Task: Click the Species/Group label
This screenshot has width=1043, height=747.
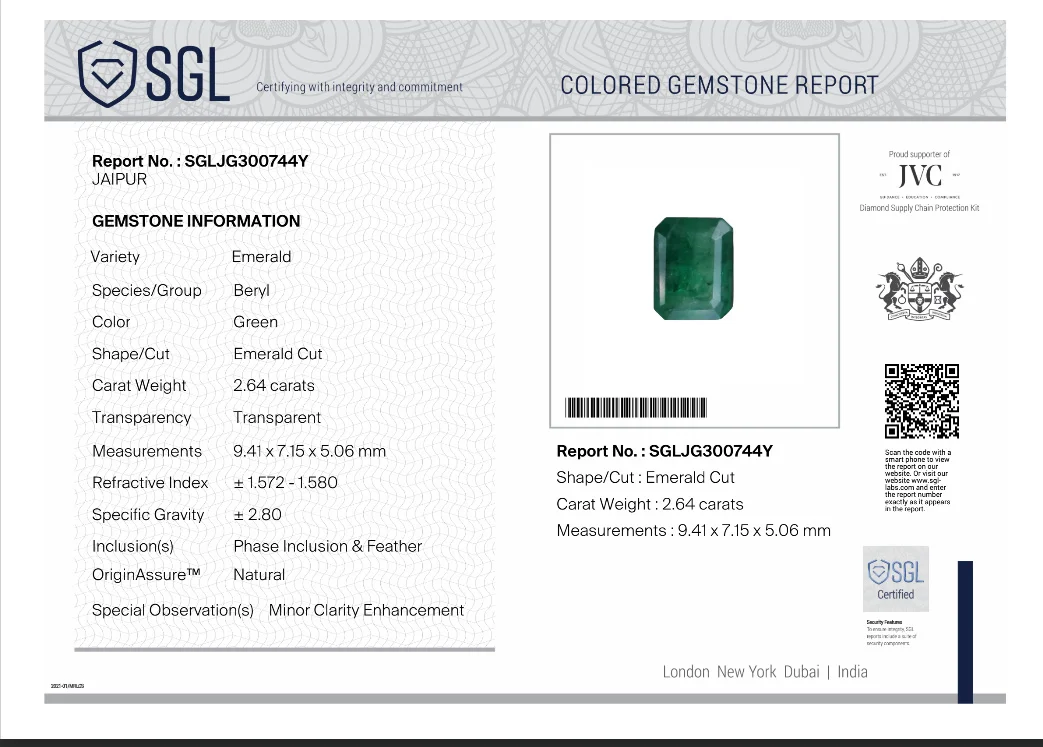Action: (146, 291)
